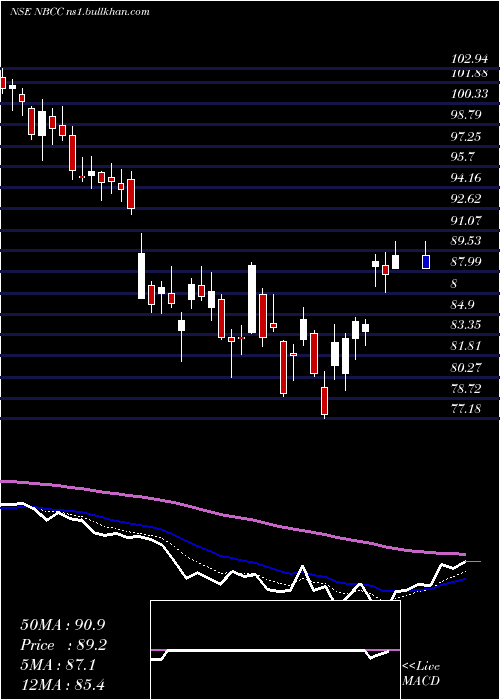
Task: Click the 'Price : 89.2' readout
Action: (63, 645)
